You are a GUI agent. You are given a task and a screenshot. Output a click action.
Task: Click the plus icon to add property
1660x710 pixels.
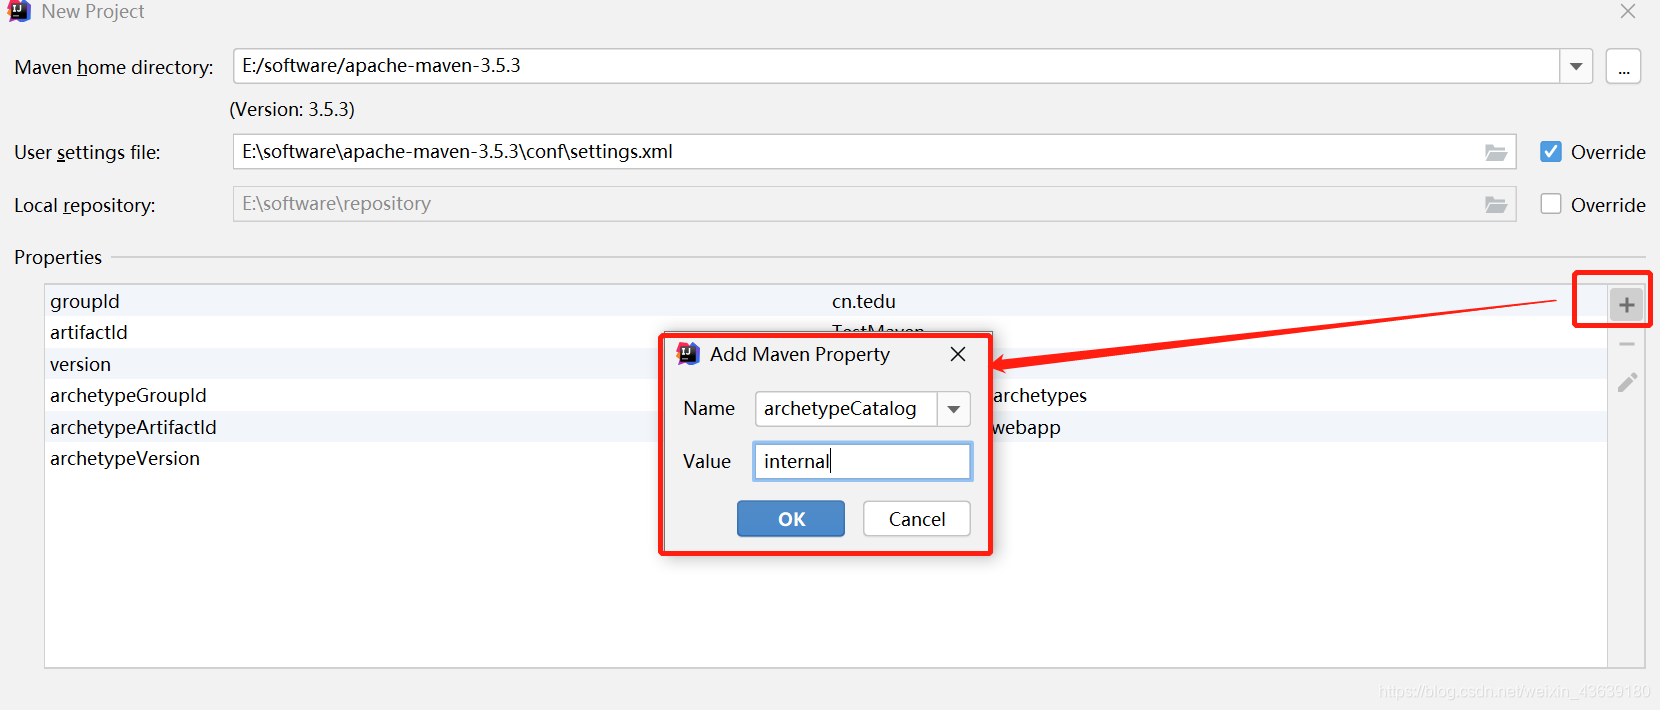[1626, 305]
